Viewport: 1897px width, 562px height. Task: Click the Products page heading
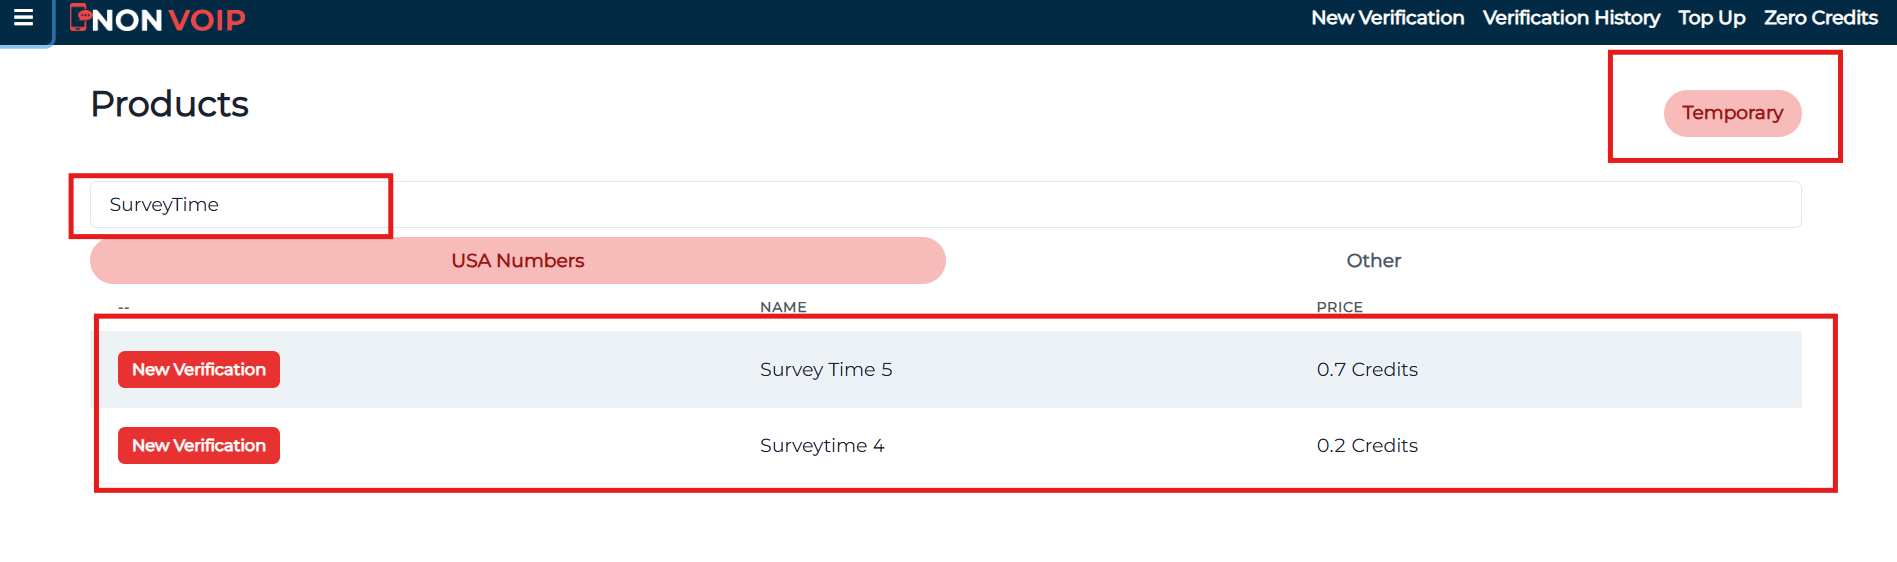170,104
